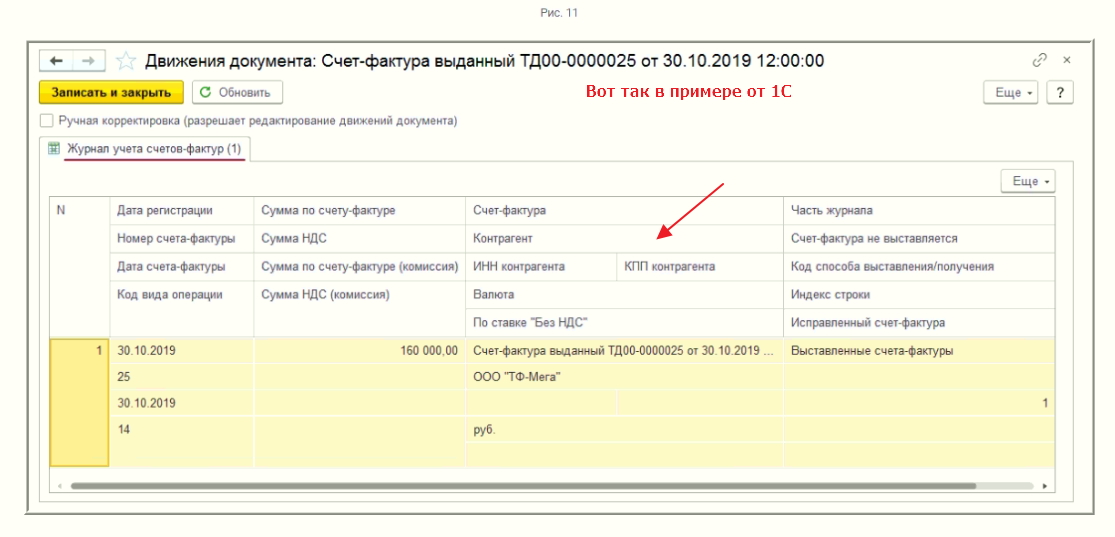
Task: Switch to Журнал учета счетов-фактур tab
Action: pos(154,149)
